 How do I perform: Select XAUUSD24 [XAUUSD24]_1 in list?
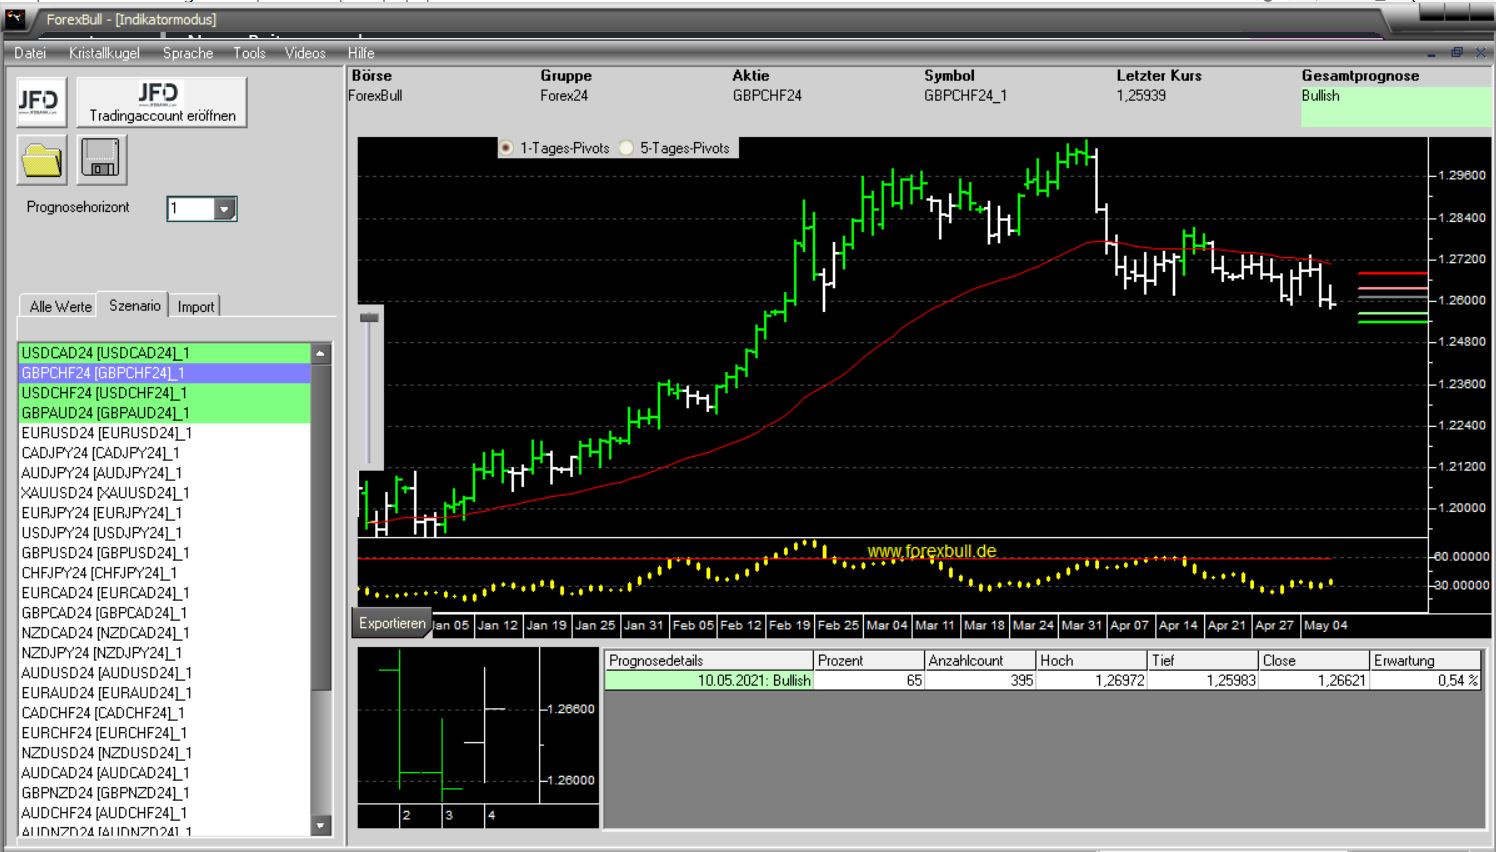(x=165, y=493)
